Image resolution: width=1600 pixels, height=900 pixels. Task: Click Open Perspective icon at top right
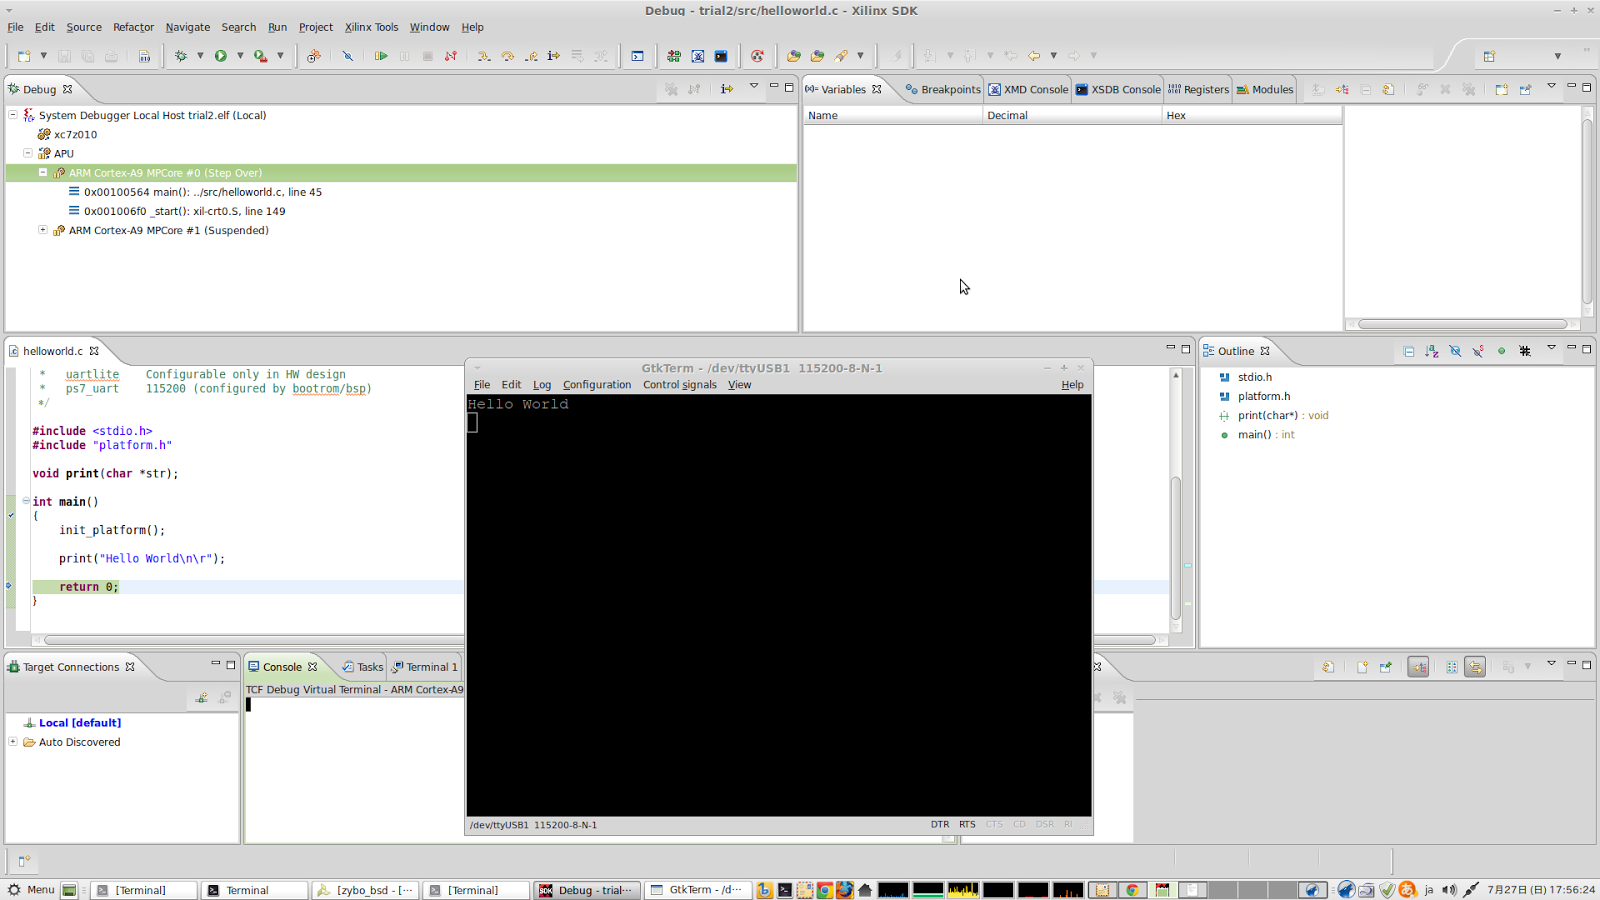point(1489,56)
